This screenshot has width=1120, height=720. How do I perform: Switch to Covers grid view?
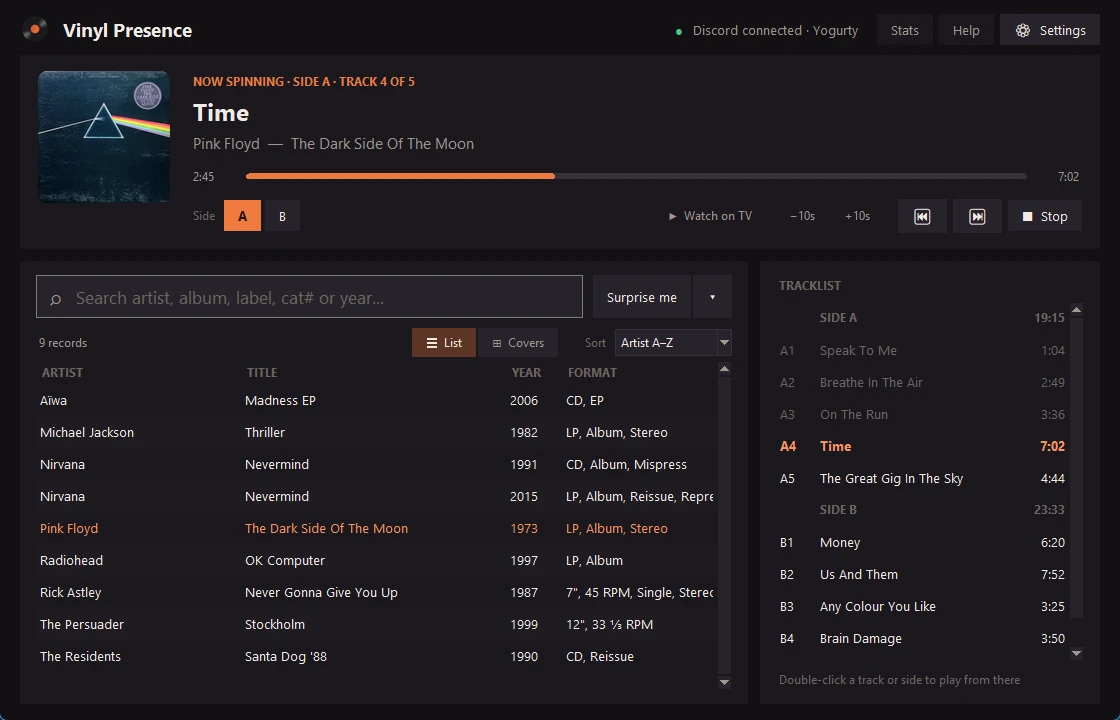click(x=518, y=343)
